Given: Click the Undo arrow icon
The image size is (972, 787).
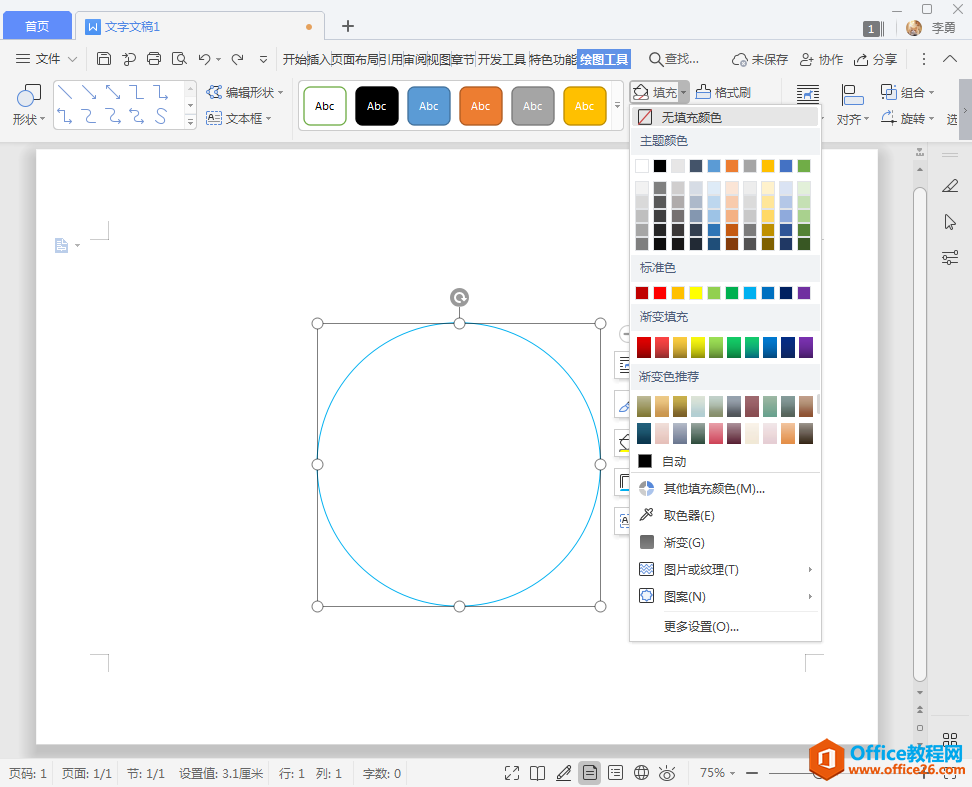Looking at the screenshot, I should [x=204, y=59].
